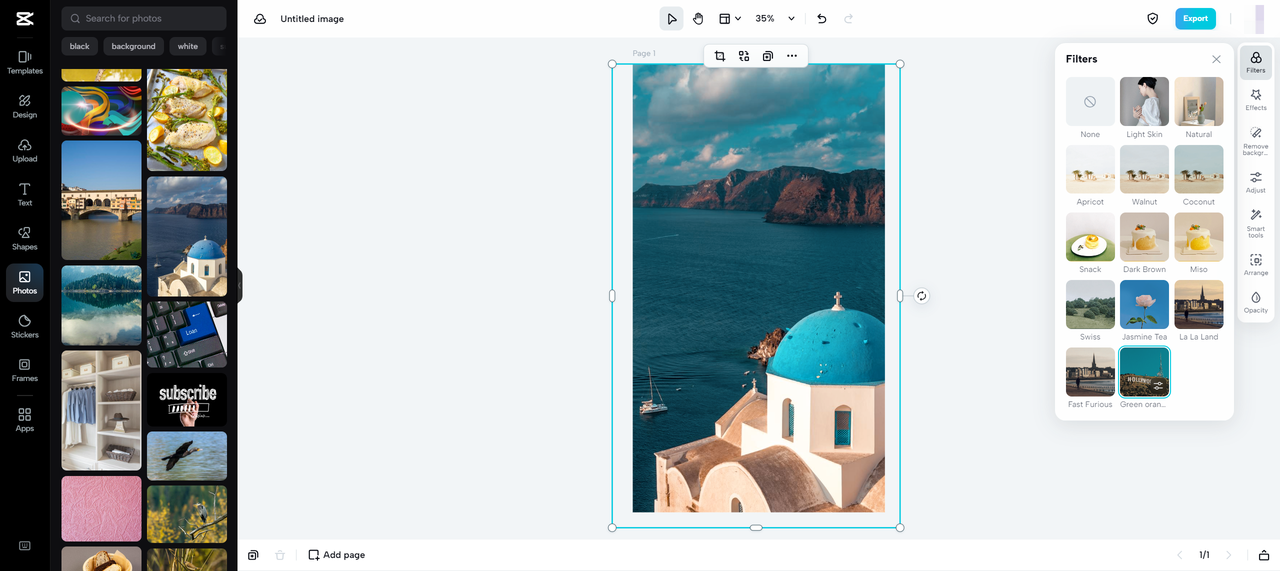Viewport: 1280px width, 571px height.
Task: Click the Export button
Action: point(1195,18)
